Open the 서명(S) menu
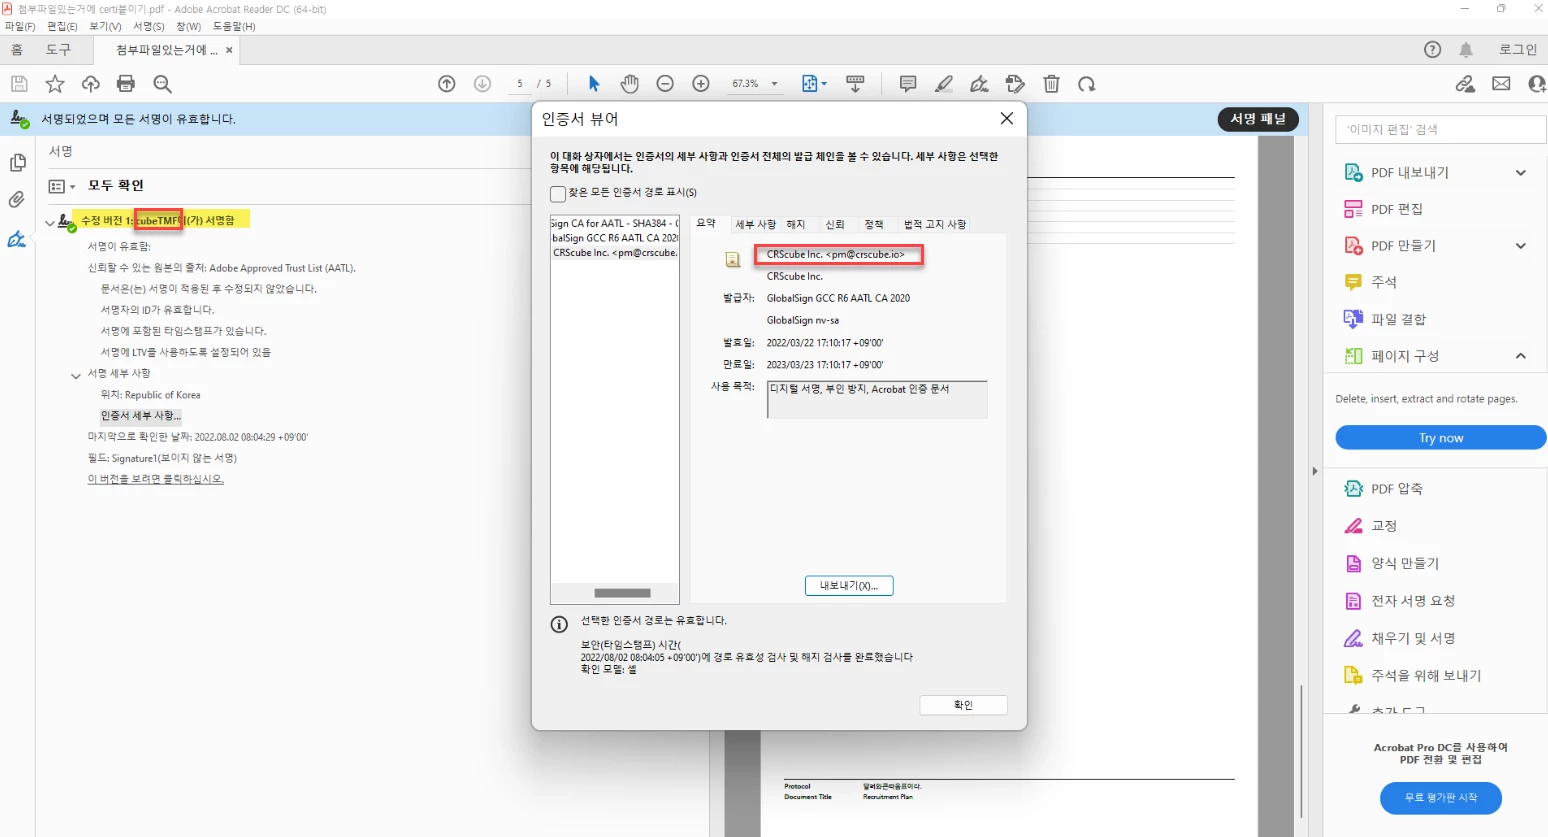Image resolution: width=1548 pixels, height=837 pixels. pos(149,27)
